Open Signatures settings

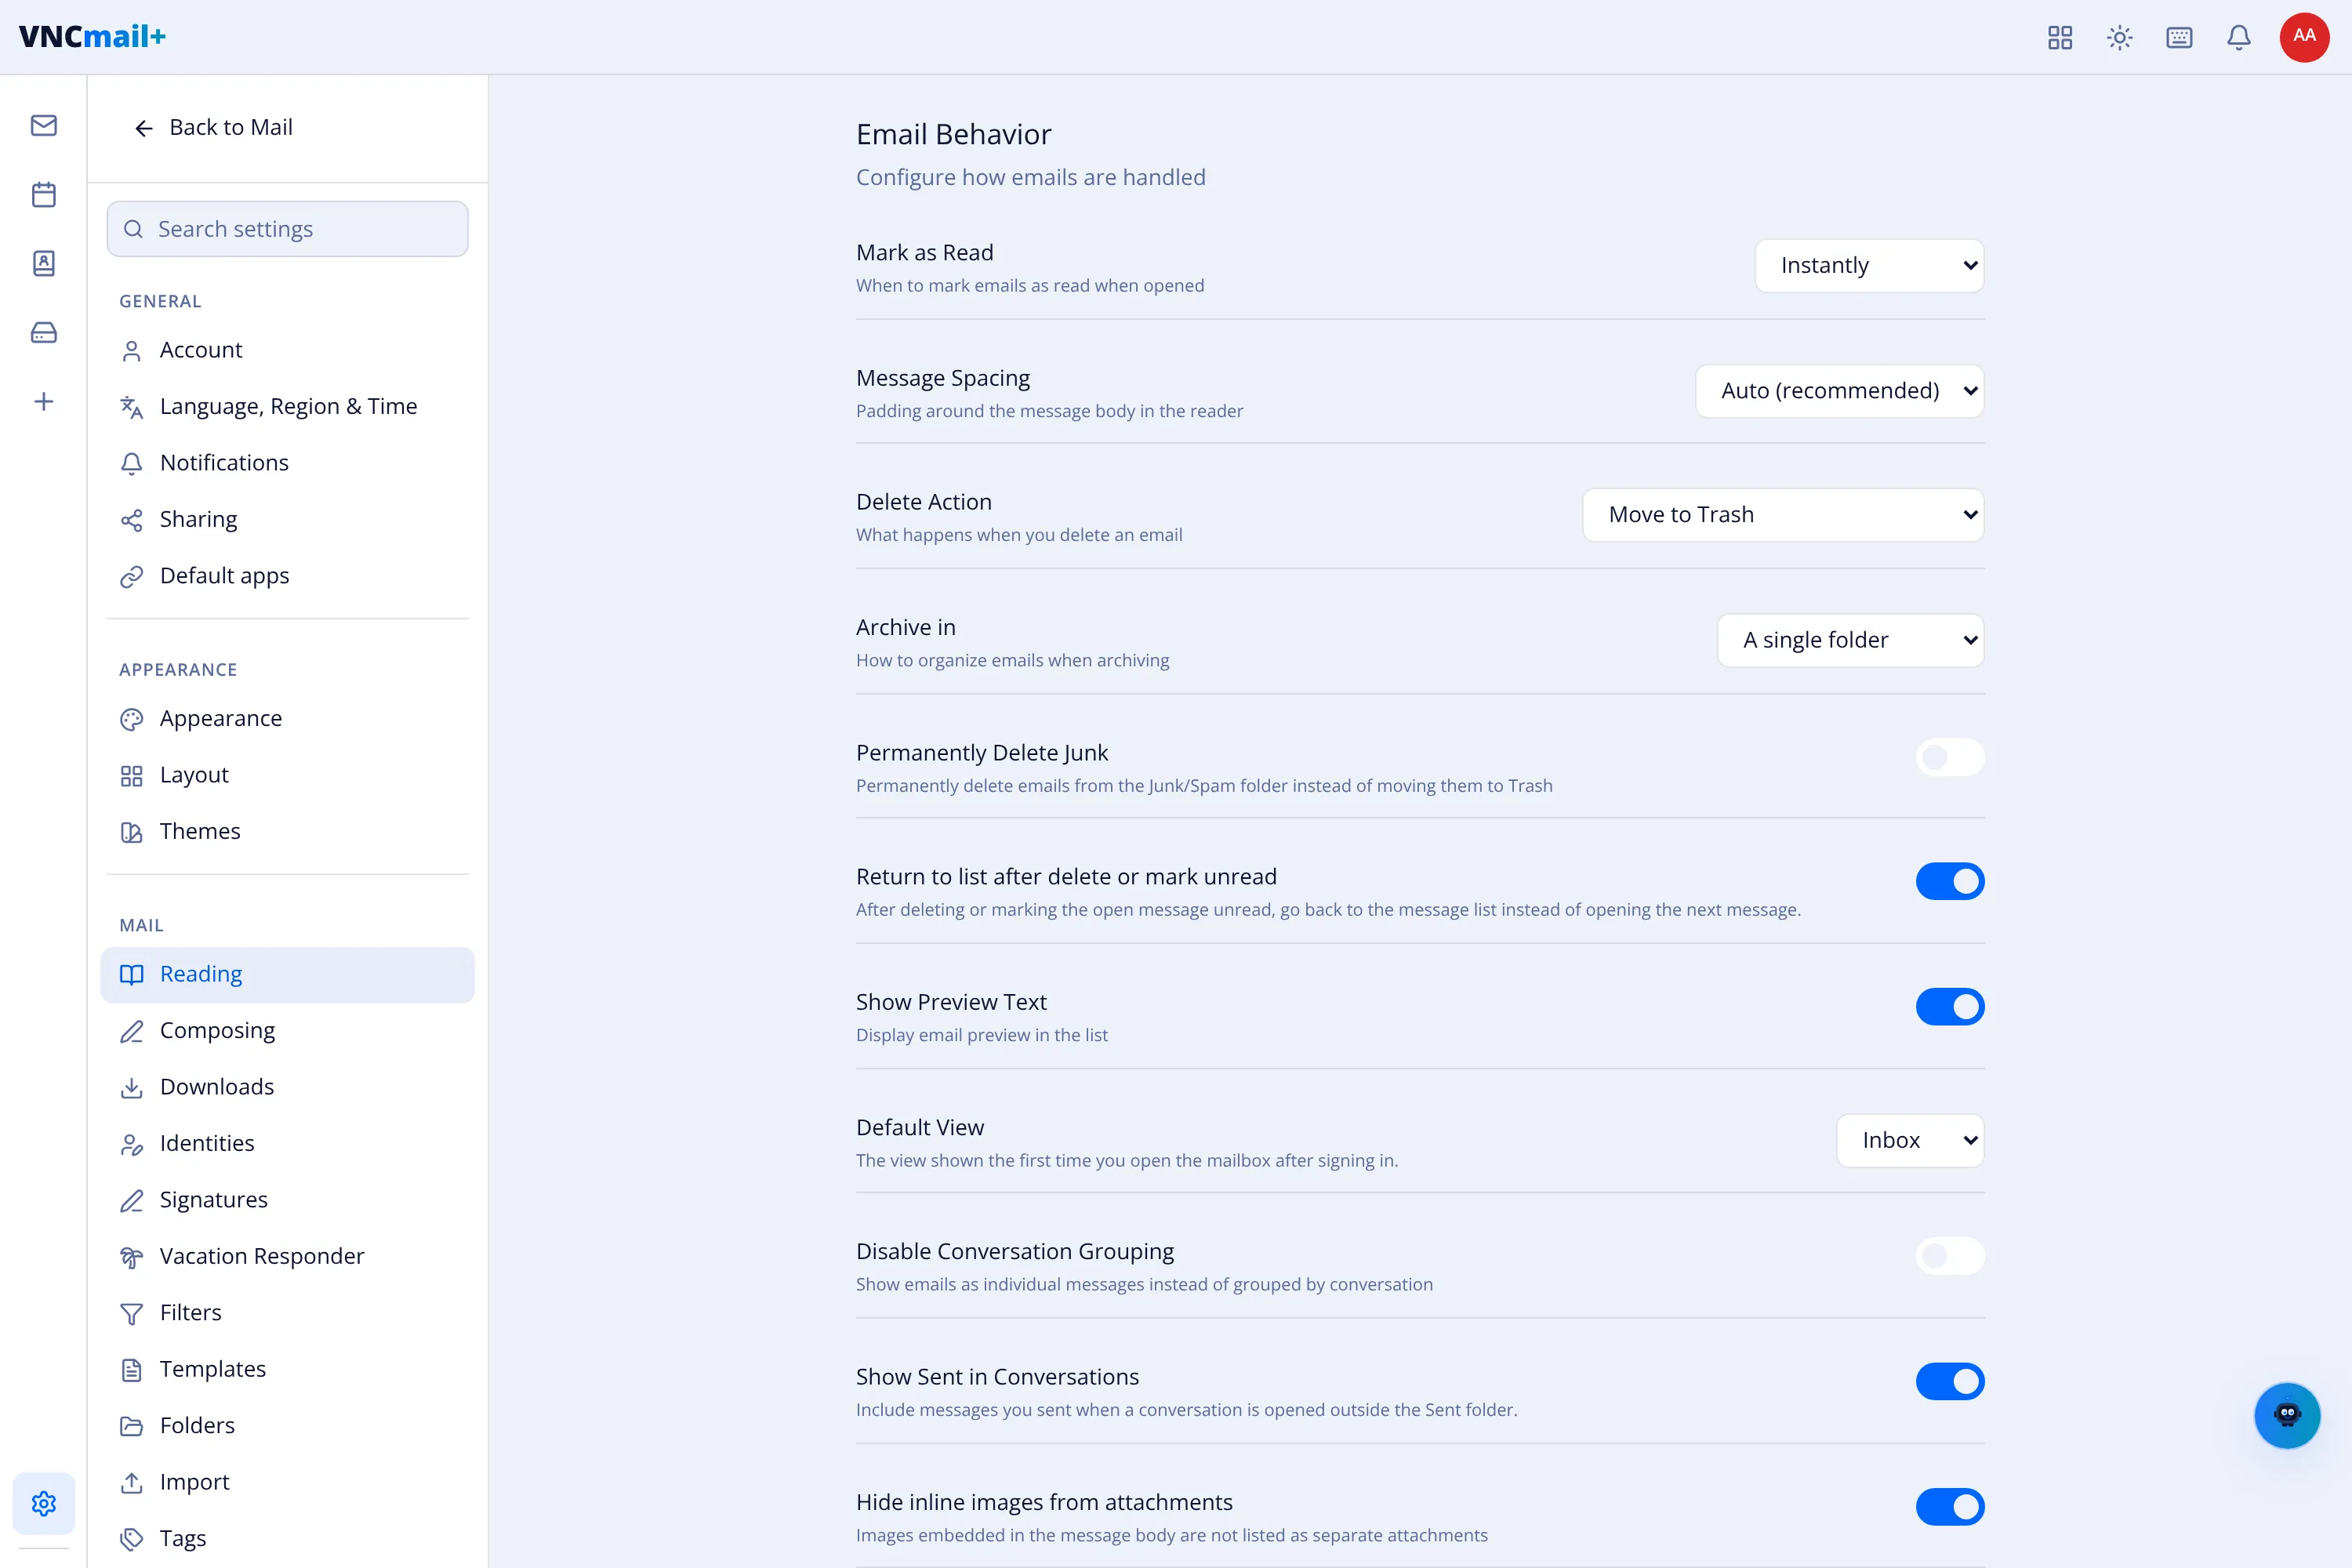(x=287, y=1200)
